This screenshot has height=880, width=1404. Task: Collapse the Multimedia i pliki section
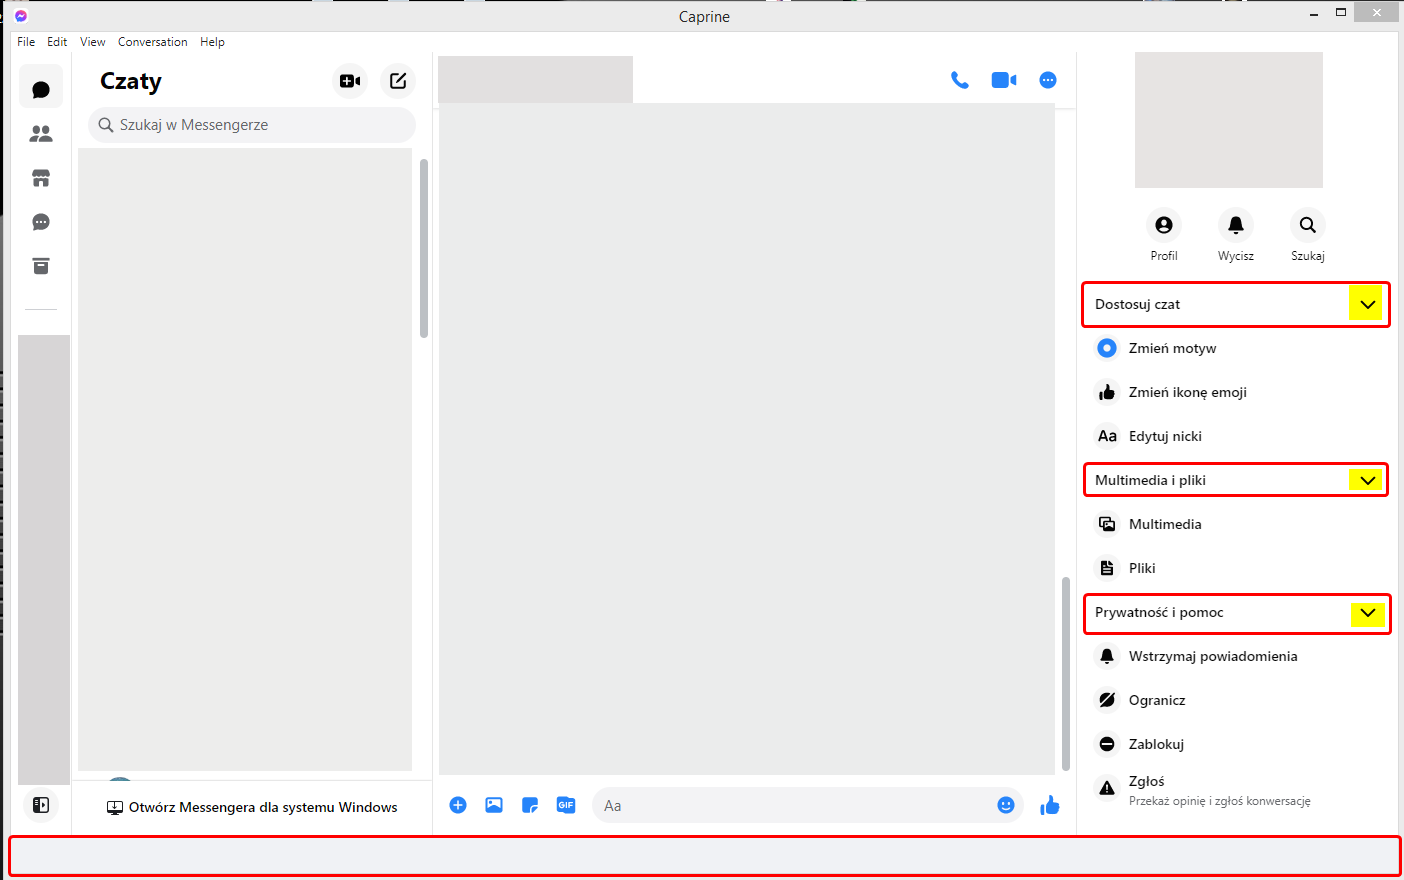(1366, 479)
